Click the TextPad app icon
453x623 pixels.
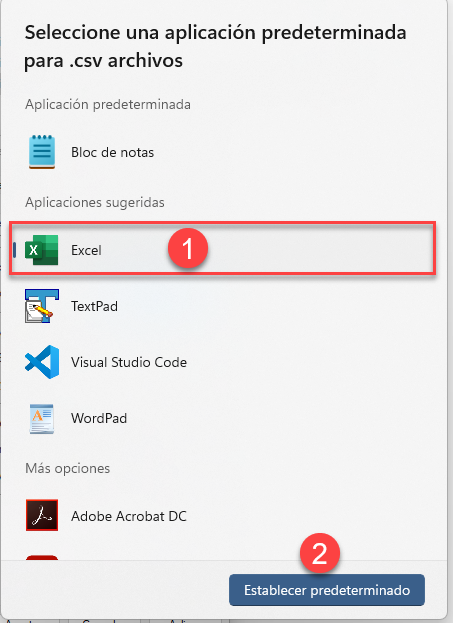42,306
